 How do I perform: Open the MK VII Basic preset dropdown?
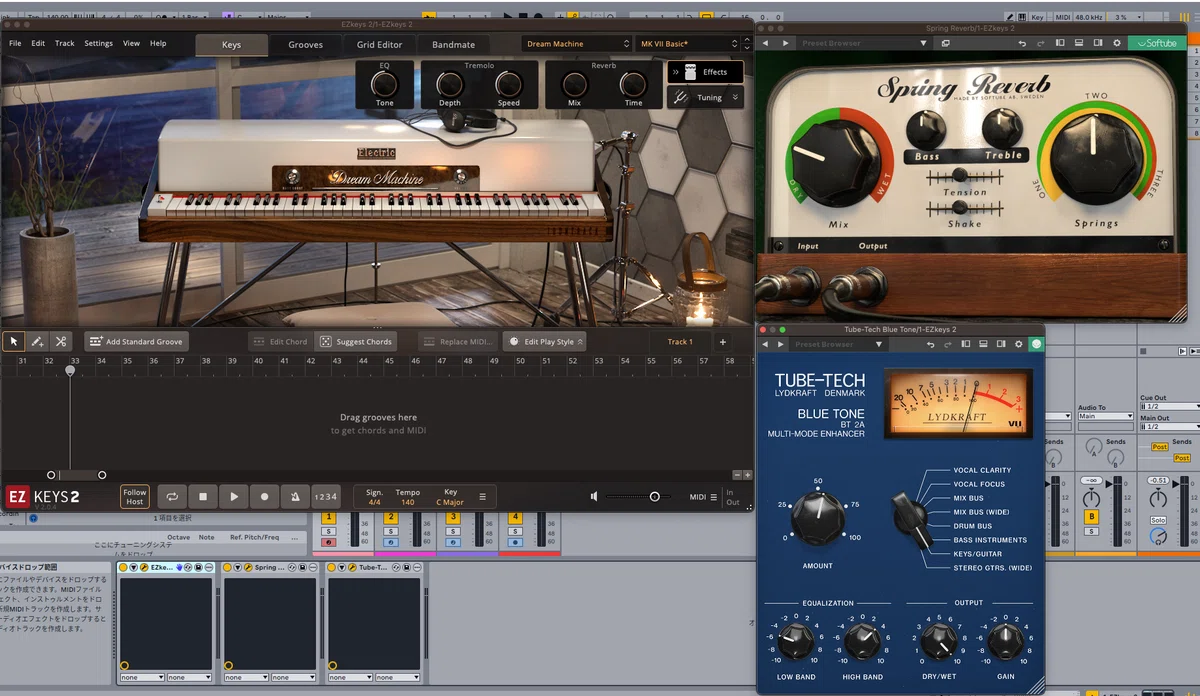point(687,44)
